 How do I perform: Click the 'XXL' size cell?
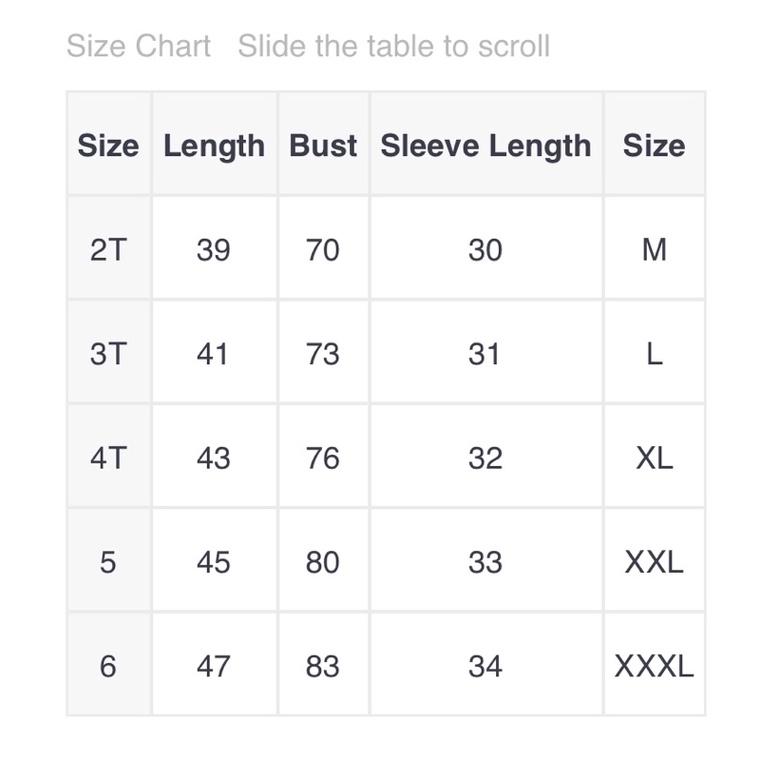tap(654, 562)
